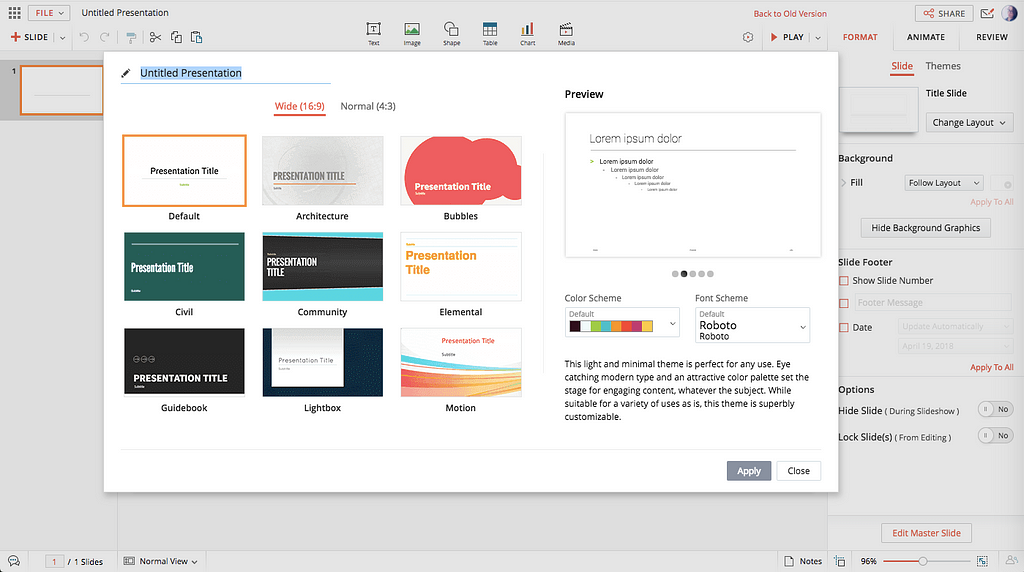This screenshot has width=1024, height=572.
Task: Click the background fill color swatch
Action: coord(1001,183)
